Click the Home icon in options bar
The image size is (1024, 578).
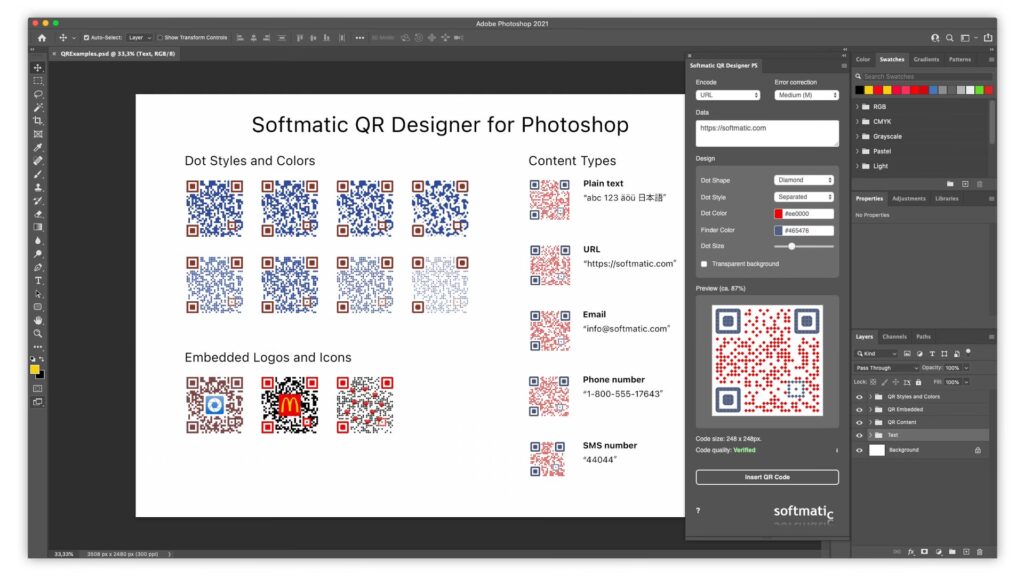42,37
